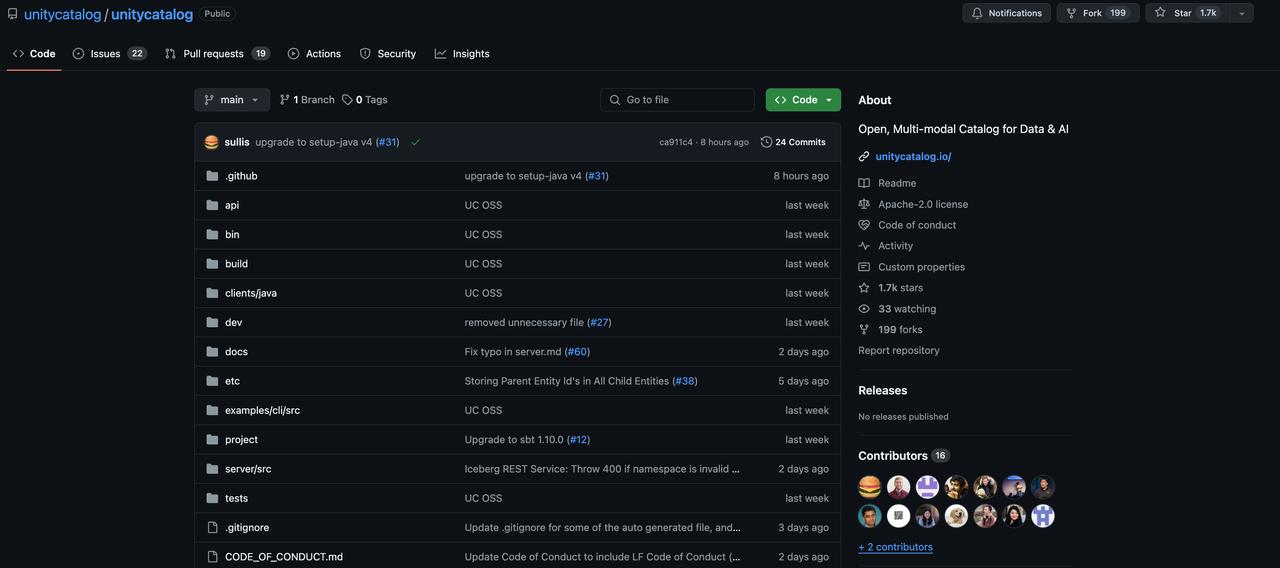Click the Activity pulse icon in About
Viewport: 1280px width, 568px height.
click(x=864, y=246)
